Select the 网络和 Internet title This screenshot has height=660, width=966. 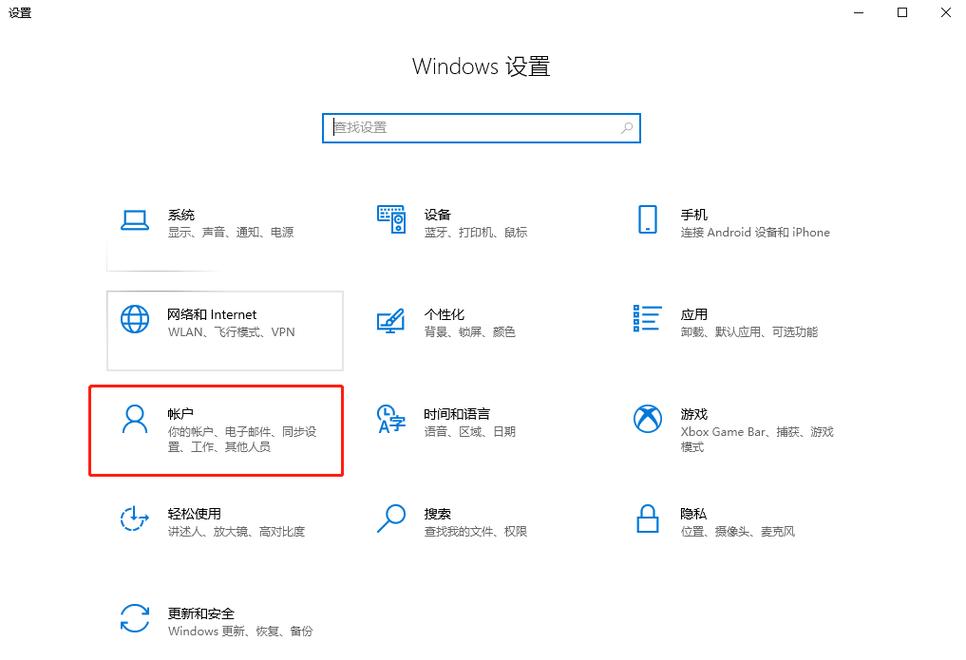212,314
